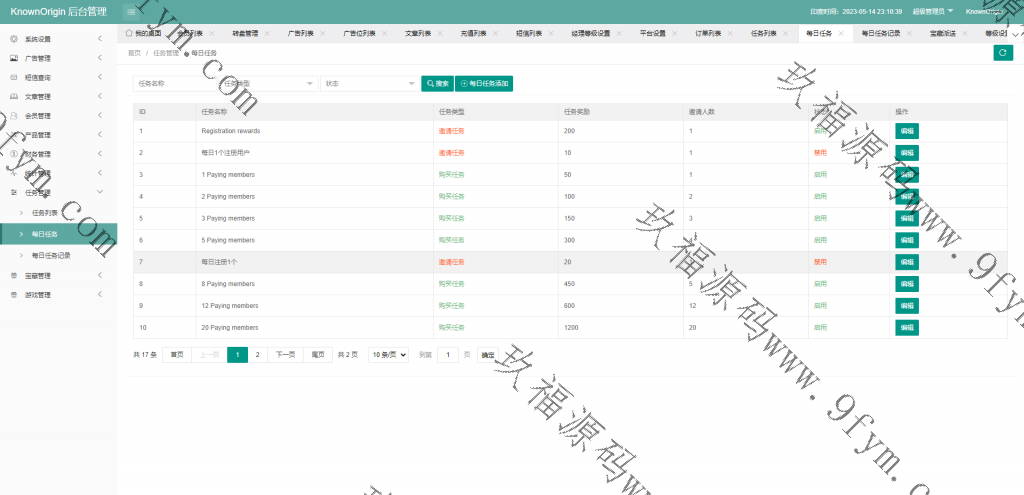
Task: Go to page 2 in pagination
Action: pyautogui.click(x=257, y=355)
